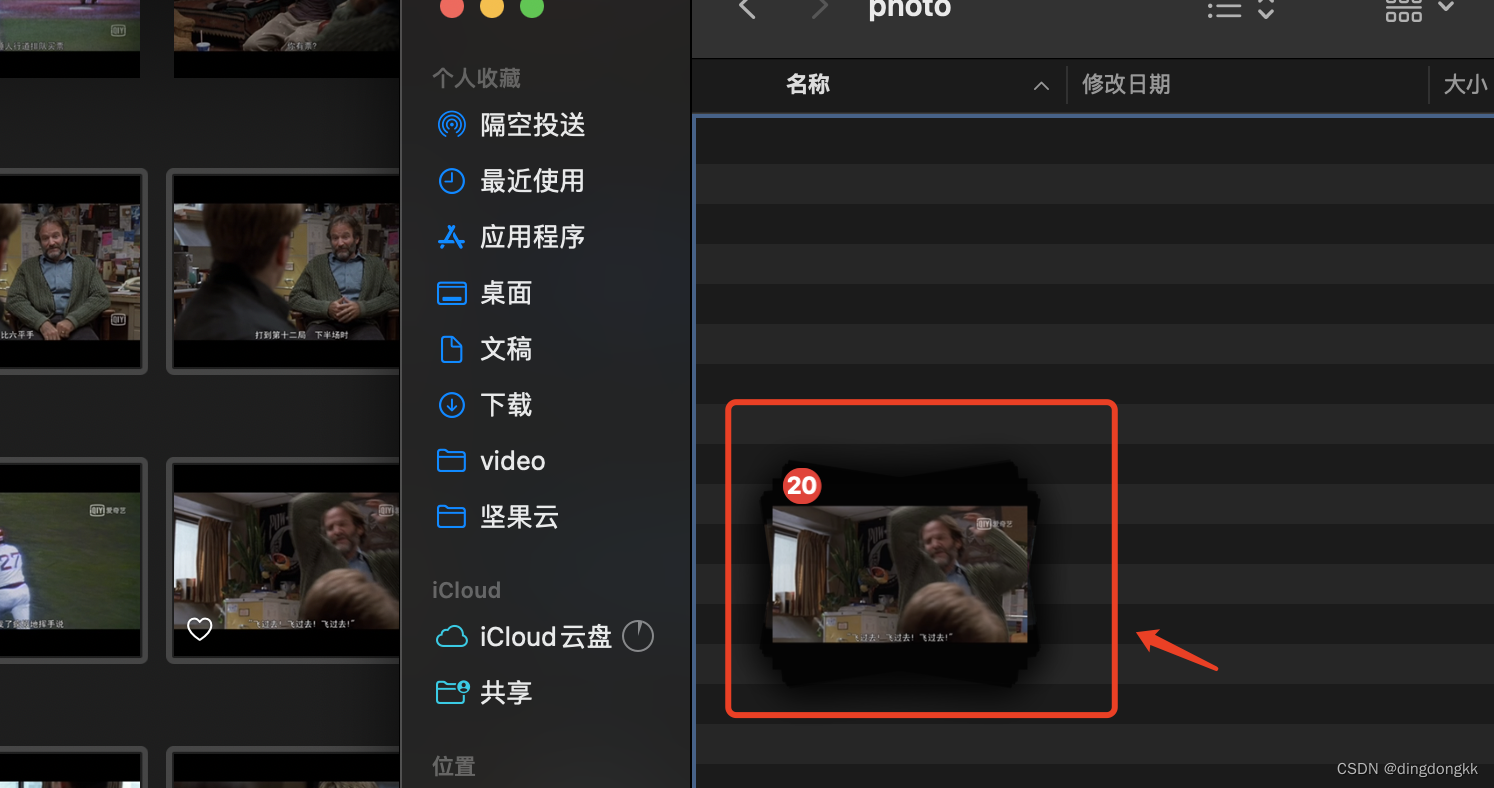The image size is (1494, 788).
Task: Click the folder icon beside video
Action: click(x=452, y=461)
